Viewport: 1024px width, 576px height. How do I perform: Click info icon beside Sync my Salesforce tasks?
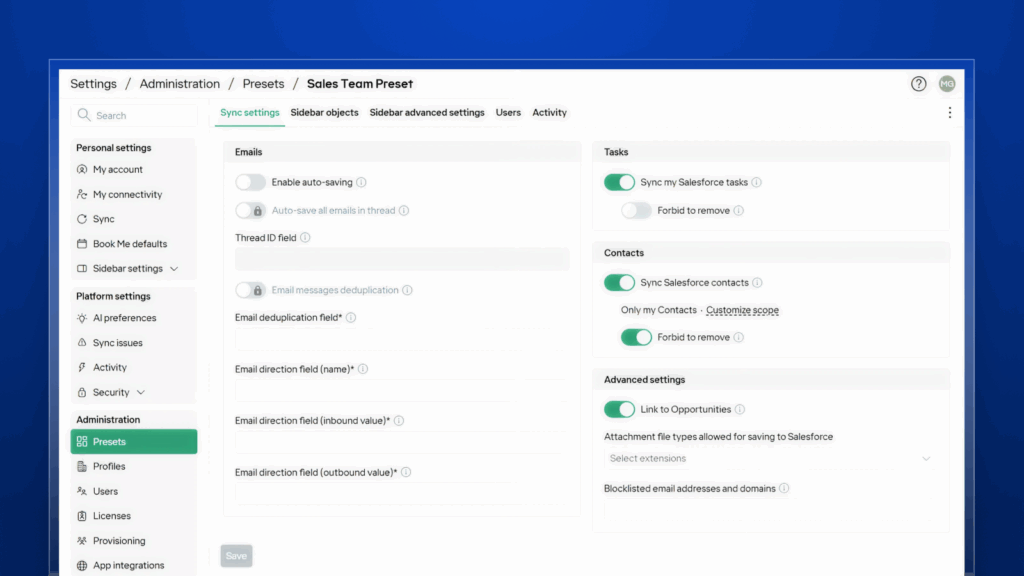757,183
